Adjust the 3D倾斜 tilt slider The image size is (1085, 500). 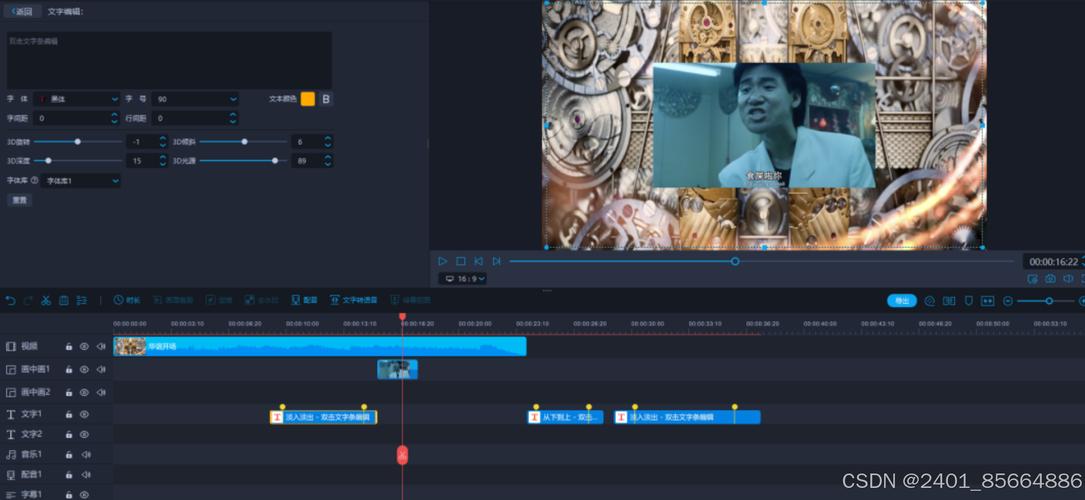tap(244, 141)
